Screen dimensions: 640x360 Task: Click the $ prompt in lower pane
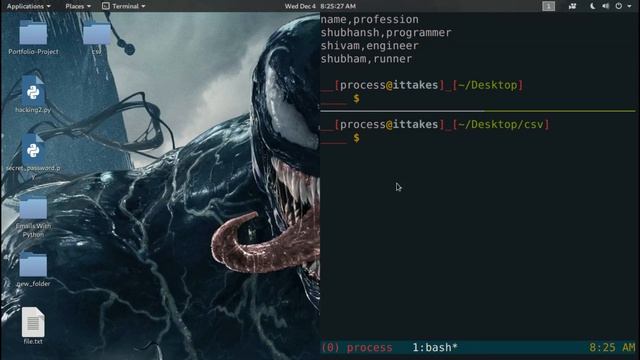click(357, 138)
